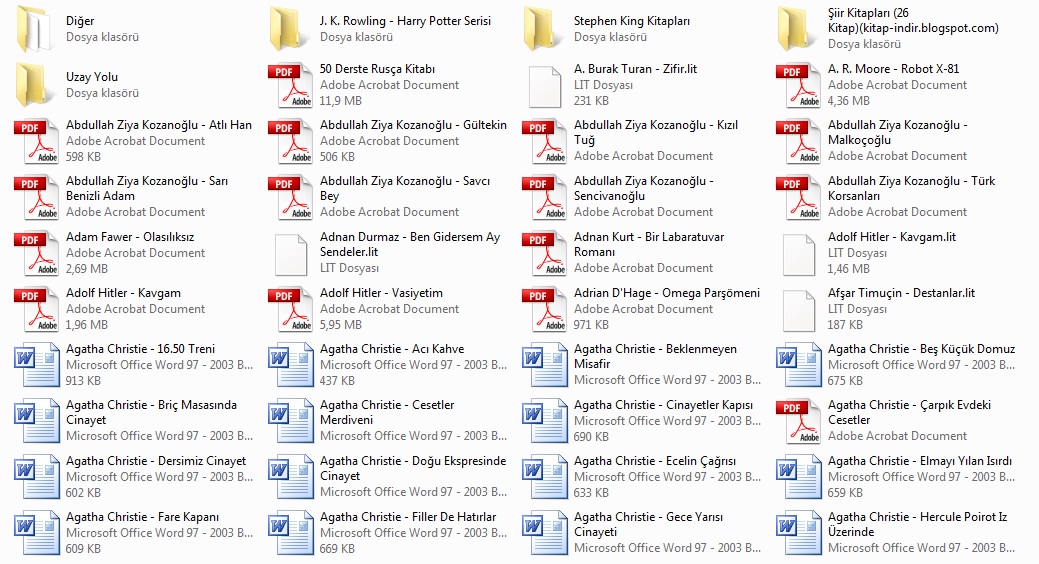Click the blank file icon of Afşar Timuçin - Destanlar.lit
This screenshot has height=564, width=1039.
(798, 311)
